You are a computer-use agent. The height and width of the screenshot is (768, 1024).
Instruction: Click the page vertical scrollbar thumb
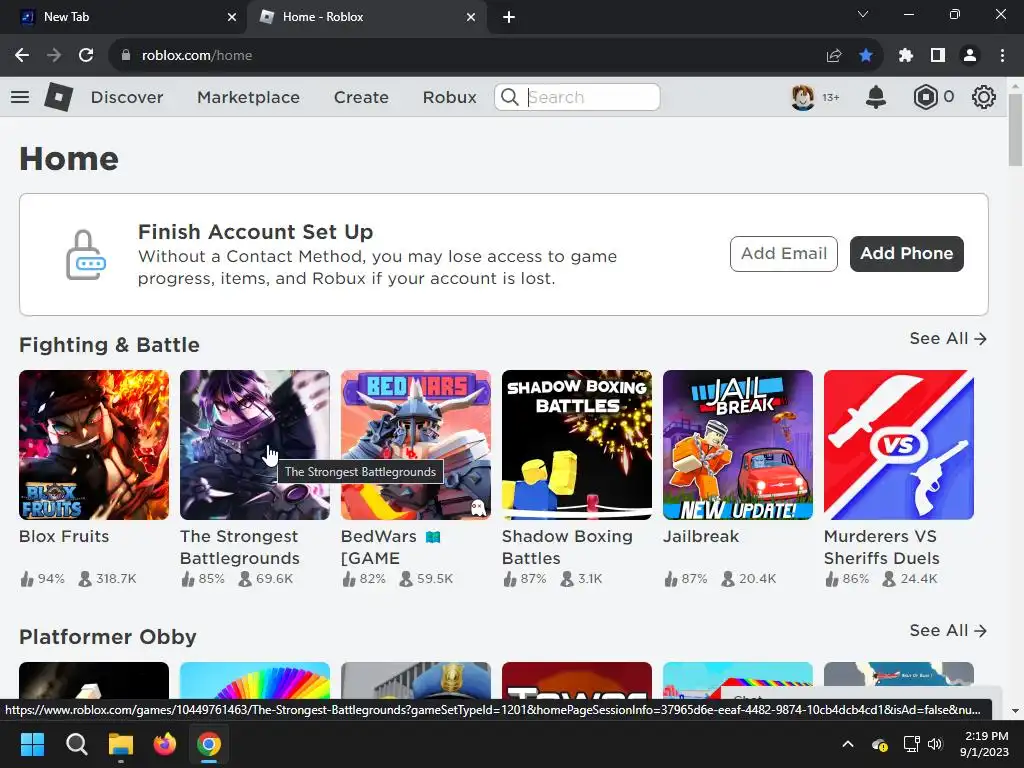point(1016,130)
